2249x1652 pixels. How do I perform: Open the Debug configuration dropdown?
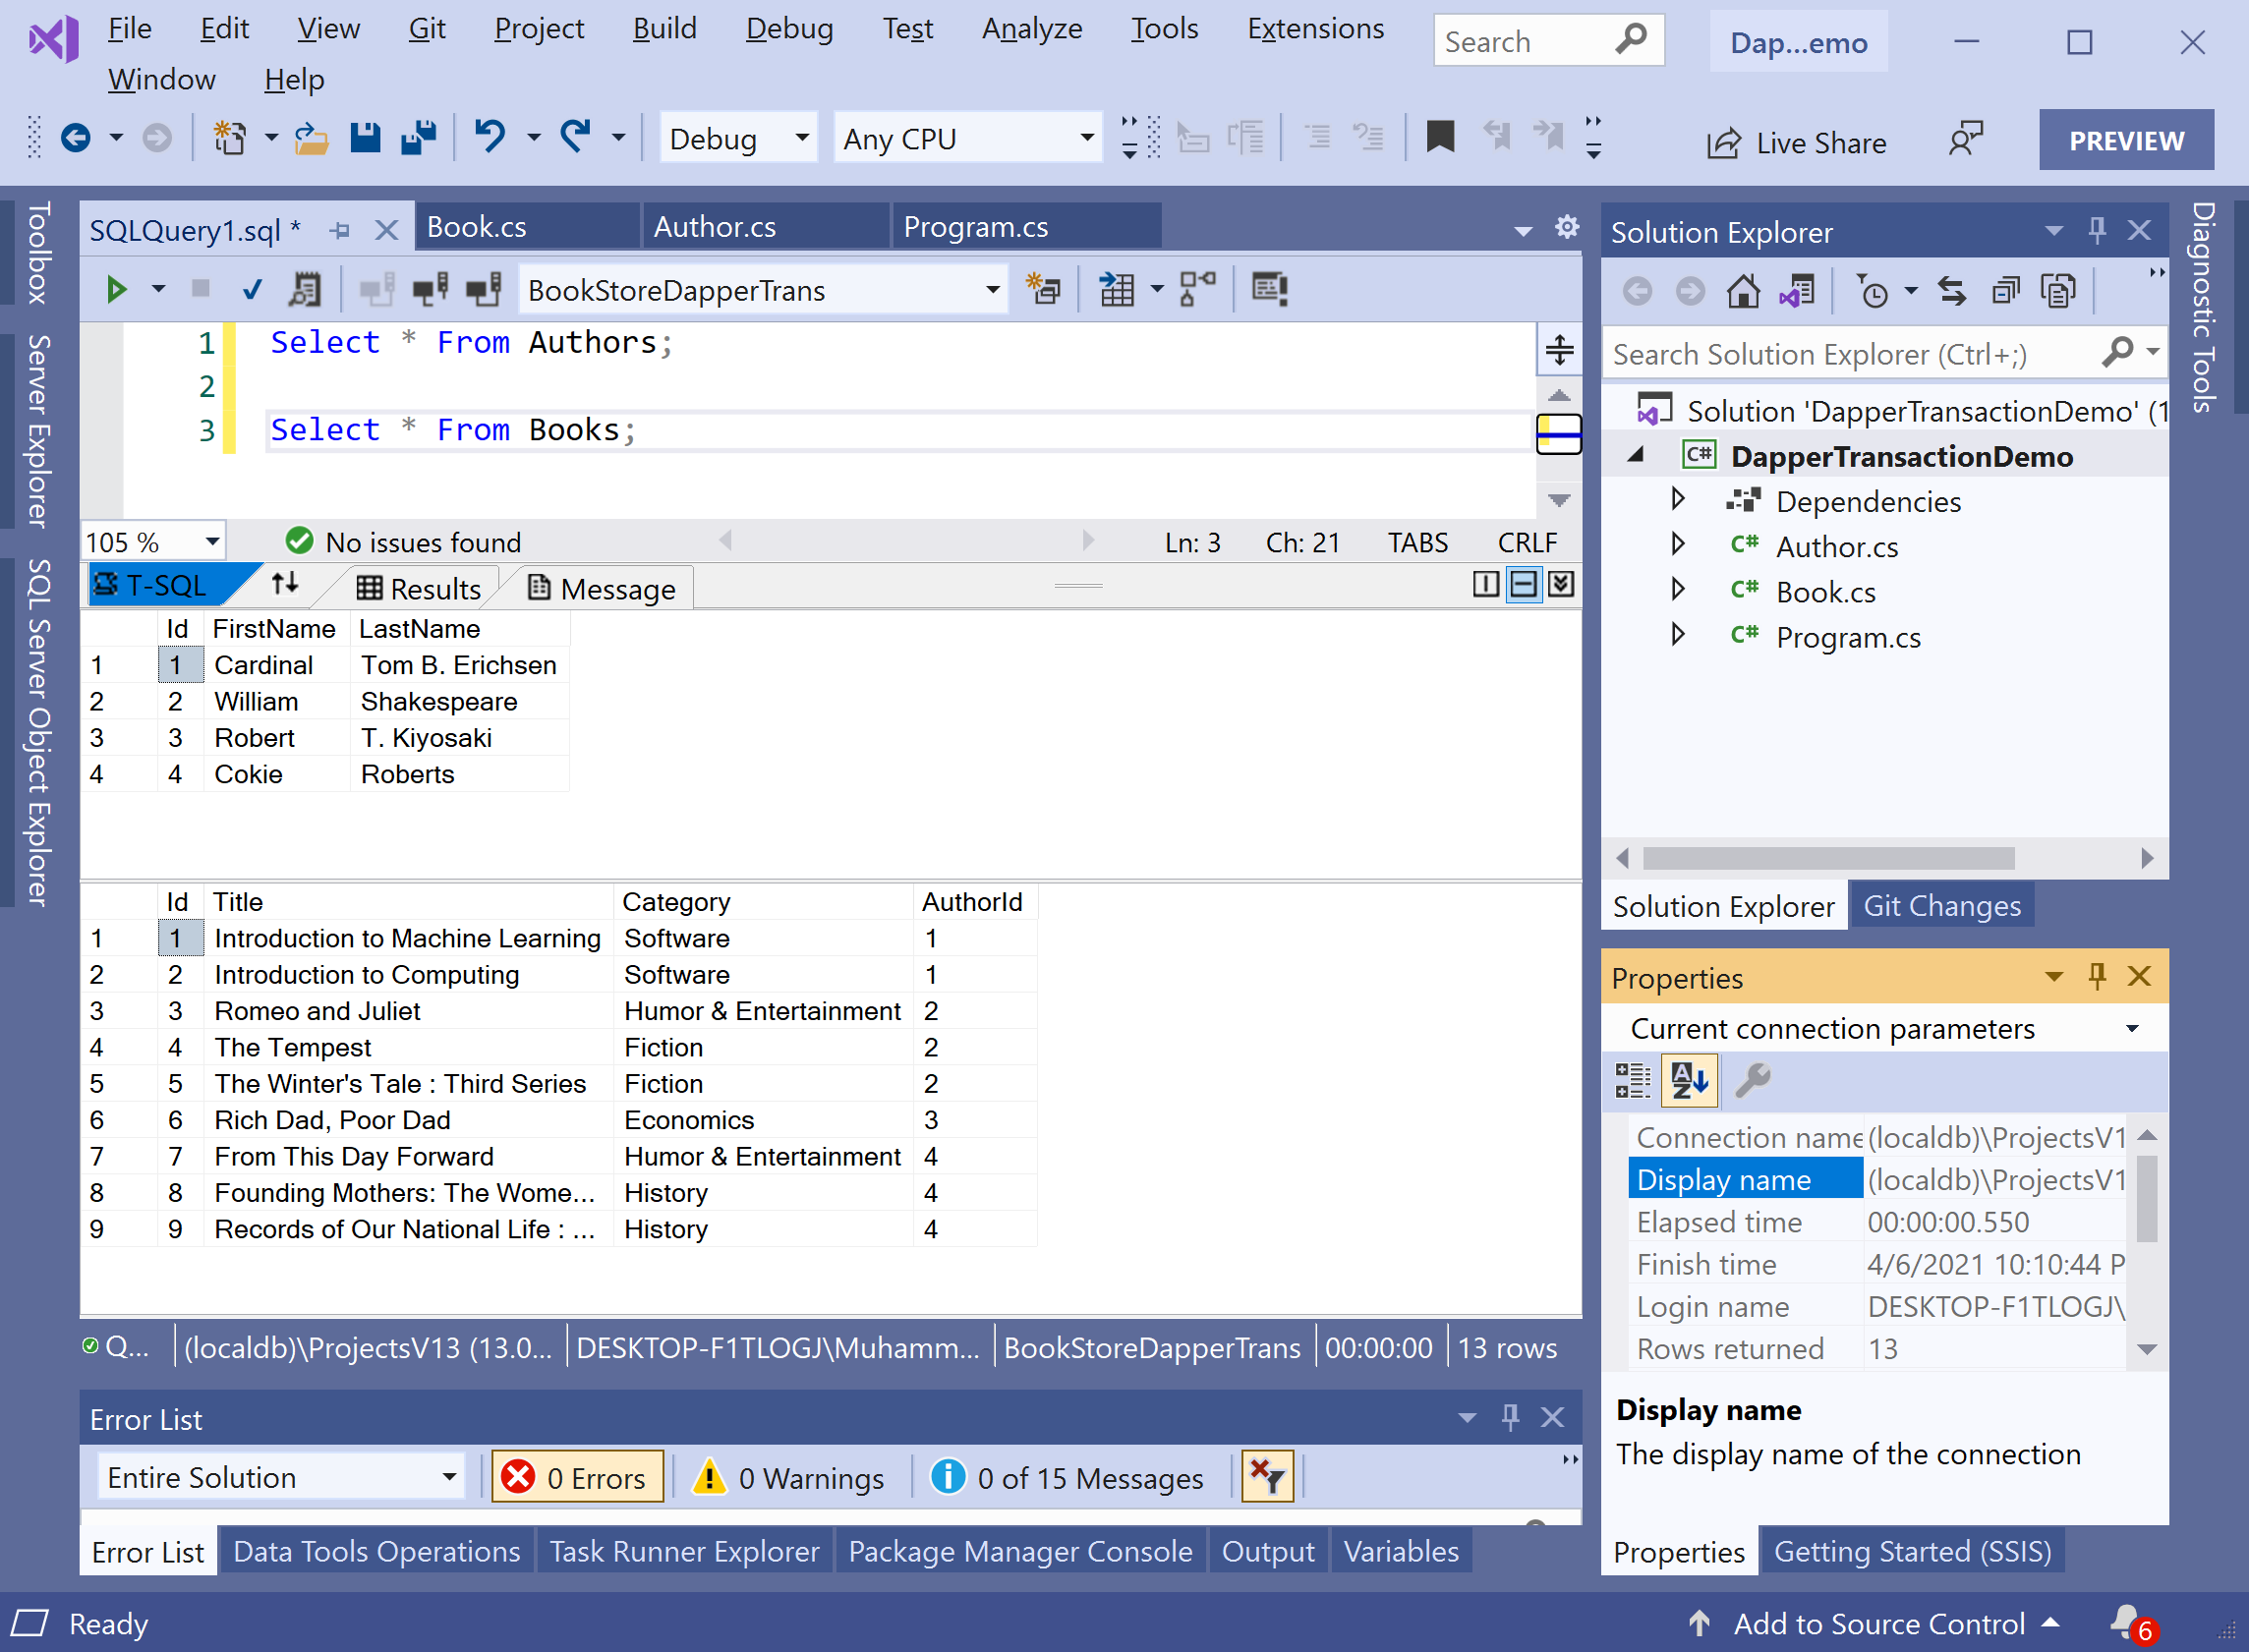801,138
